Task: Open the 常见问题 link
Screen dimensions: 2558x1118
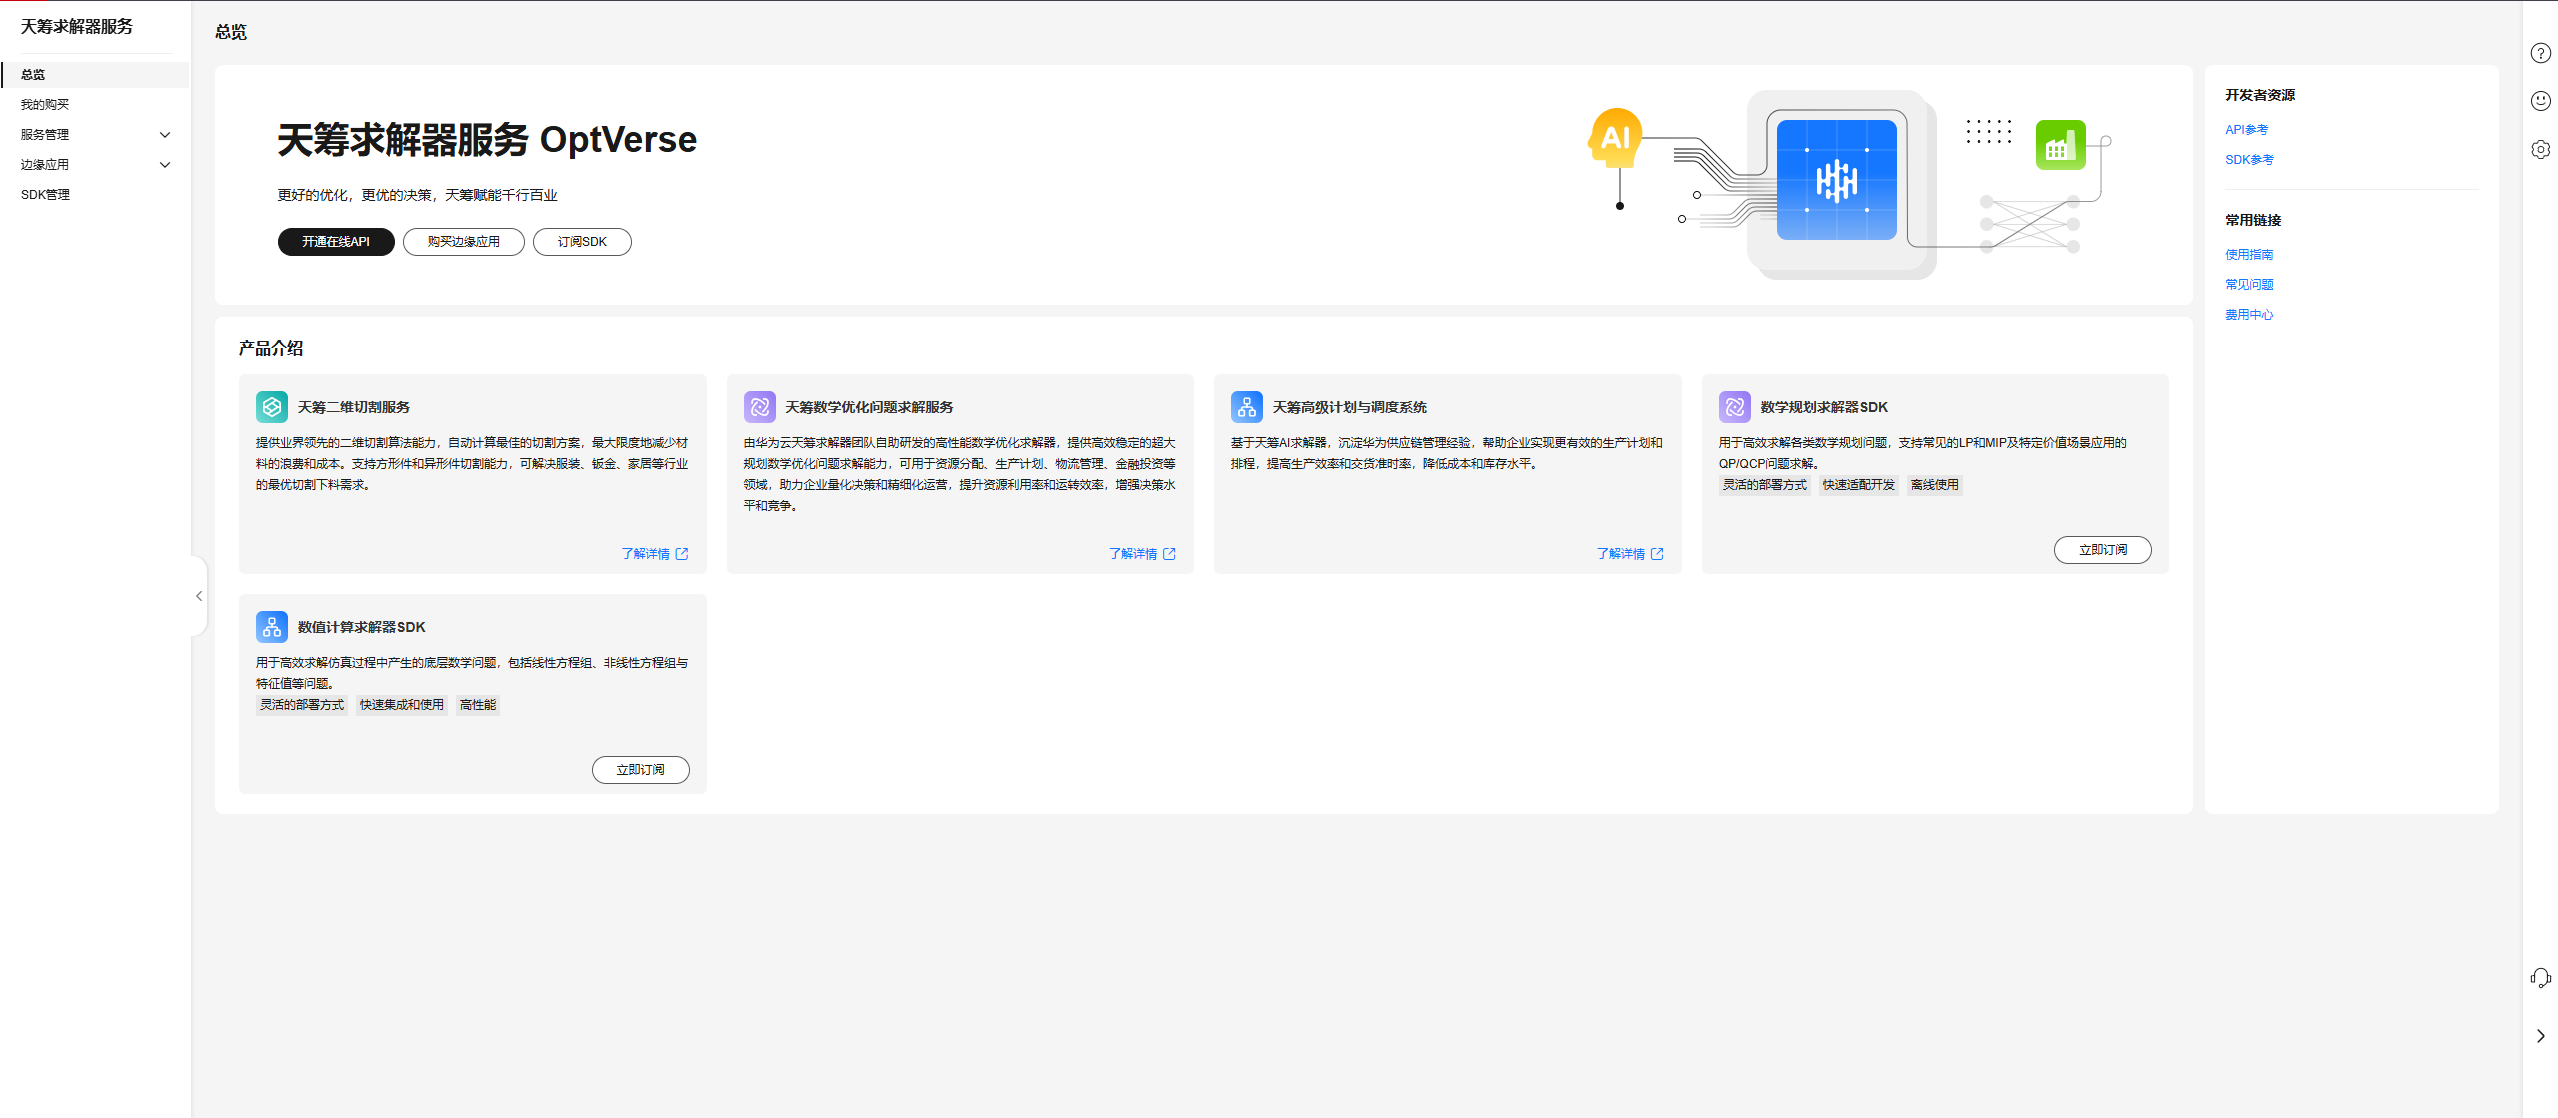Action: (x=2249, y=285)
